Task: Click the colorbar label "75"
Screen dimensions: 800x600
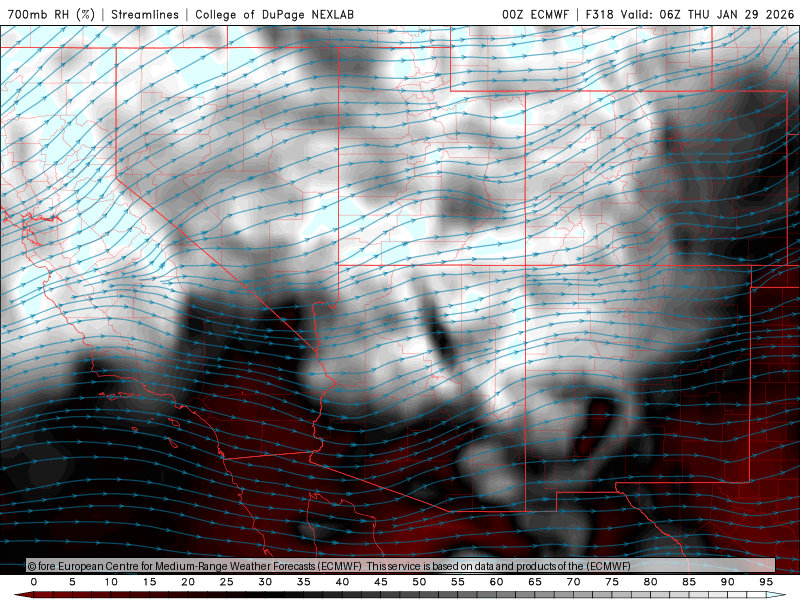Action: [x=612, y=582]
